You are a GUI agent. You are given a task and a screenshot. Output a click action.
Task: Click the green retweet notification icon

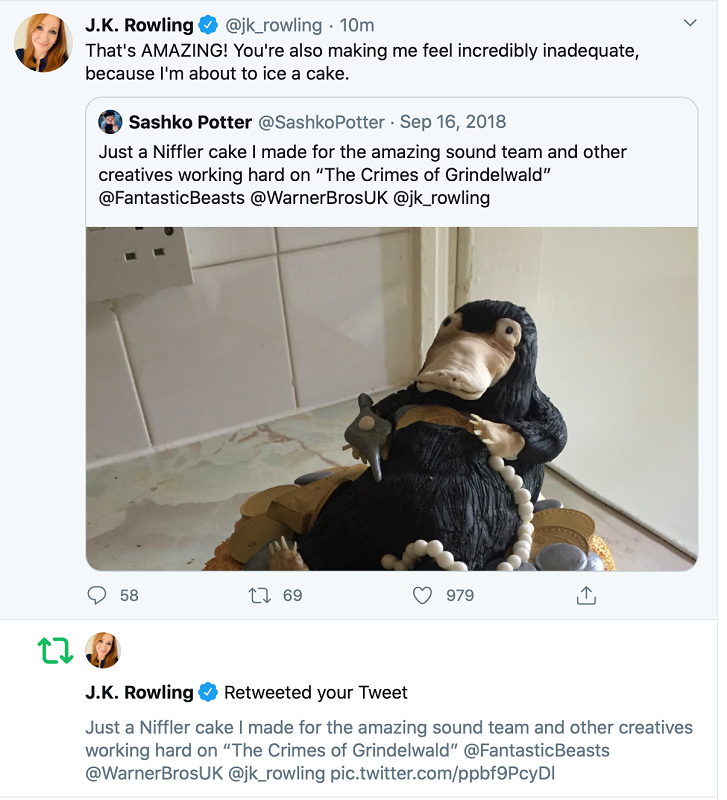(x=55, y=651)
